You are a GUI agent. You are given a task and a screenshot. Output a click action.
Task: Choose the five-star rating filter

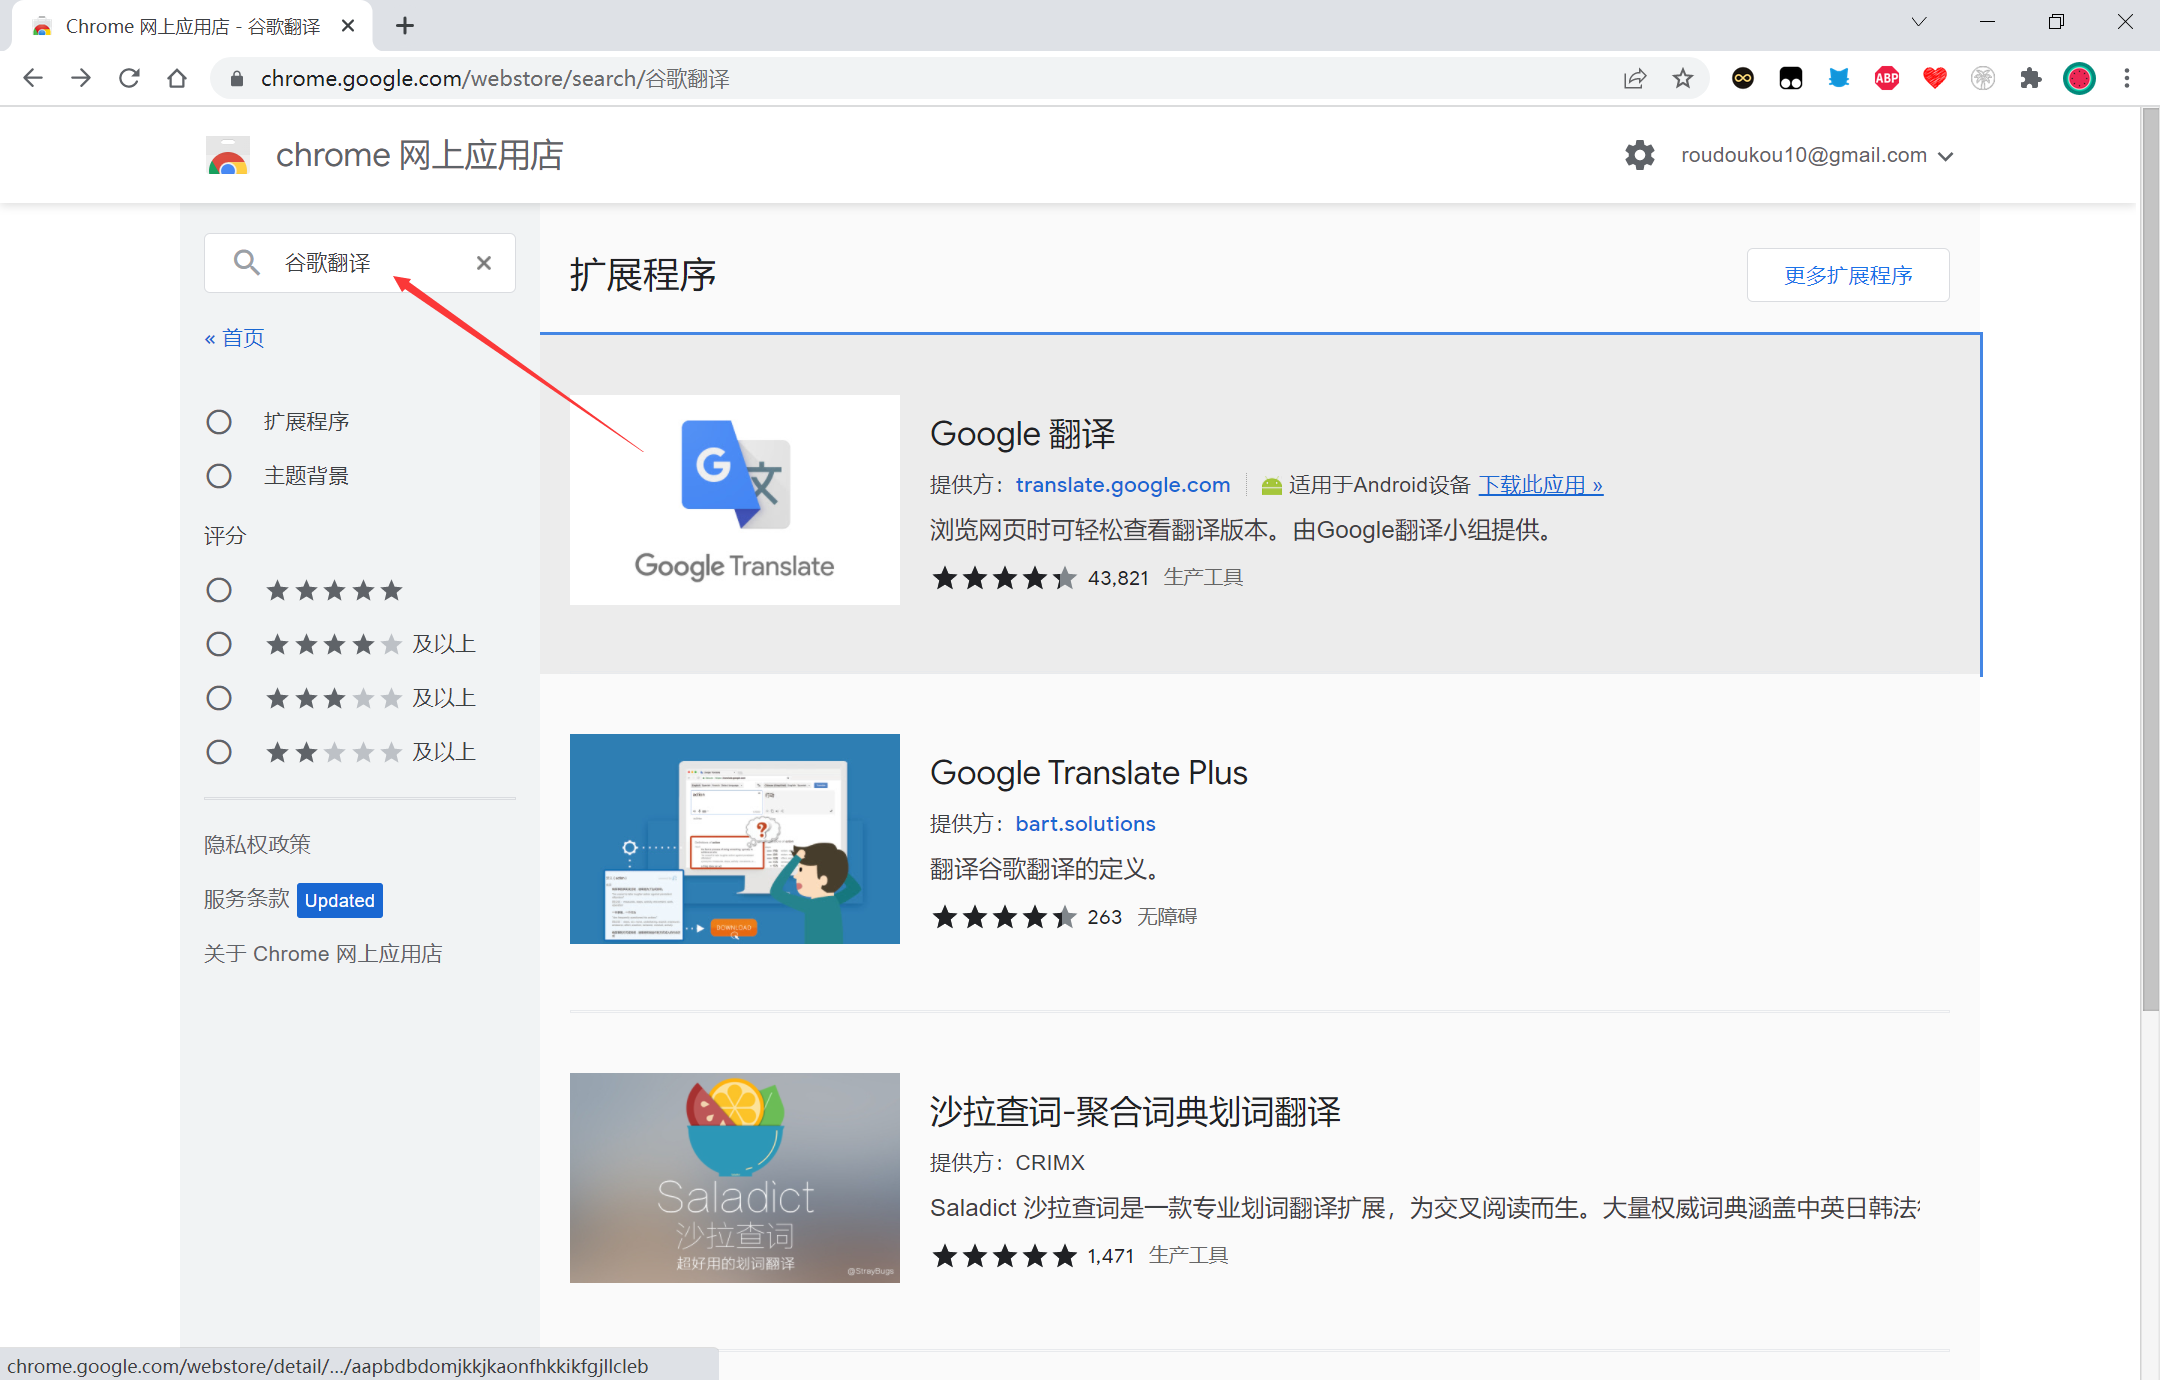(x=219, y=590)
